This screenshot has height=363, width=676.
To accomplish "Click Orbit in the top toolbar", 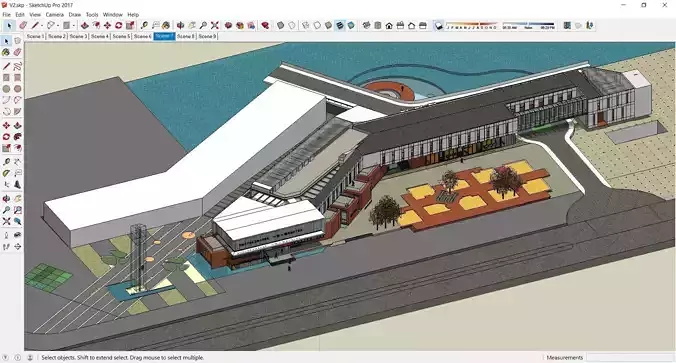I will [180, 25].
